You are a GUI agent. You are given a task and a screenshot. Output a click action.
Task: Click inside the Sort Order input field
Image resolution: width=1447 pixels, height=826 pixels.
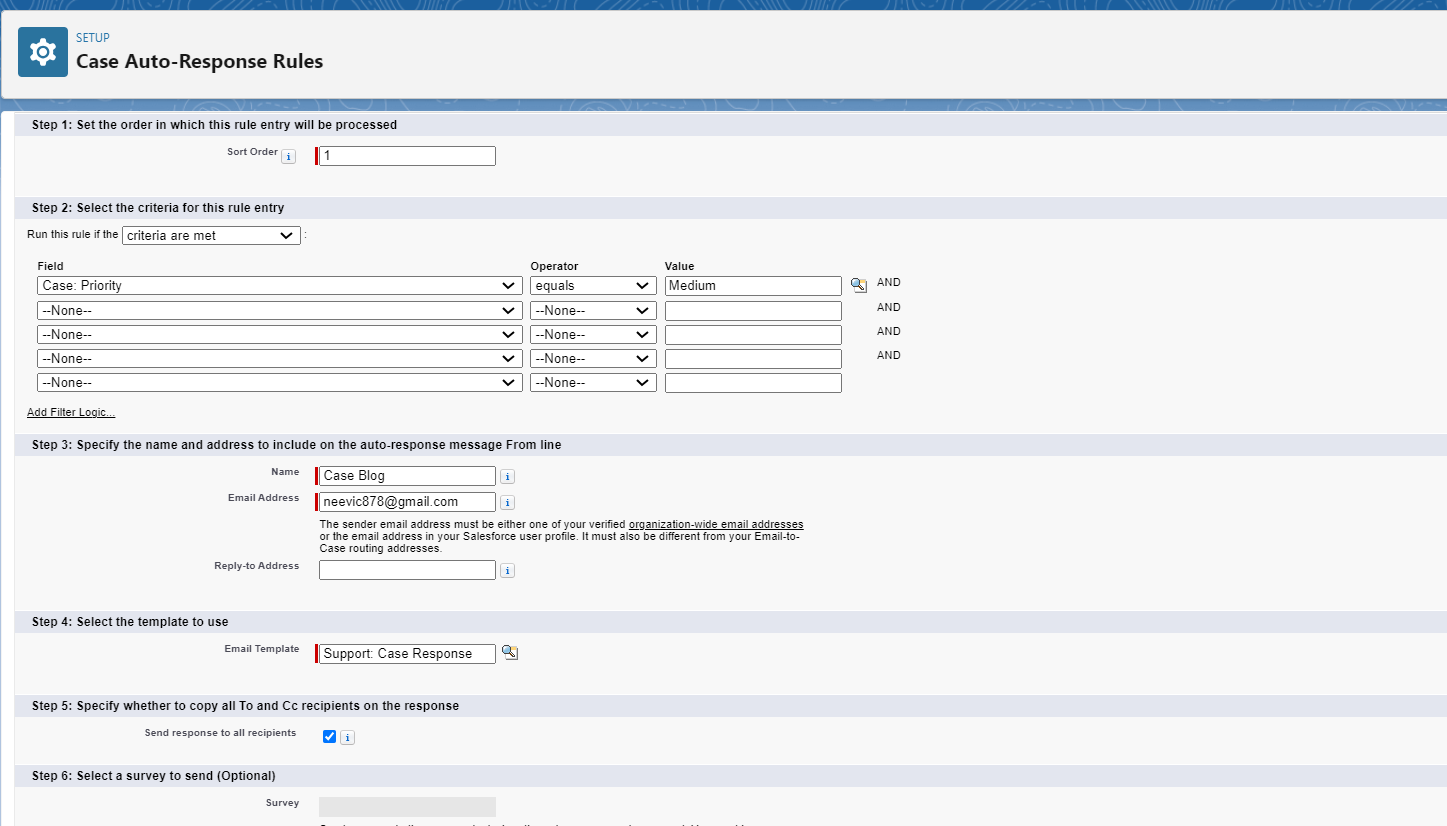pos(405,155)
